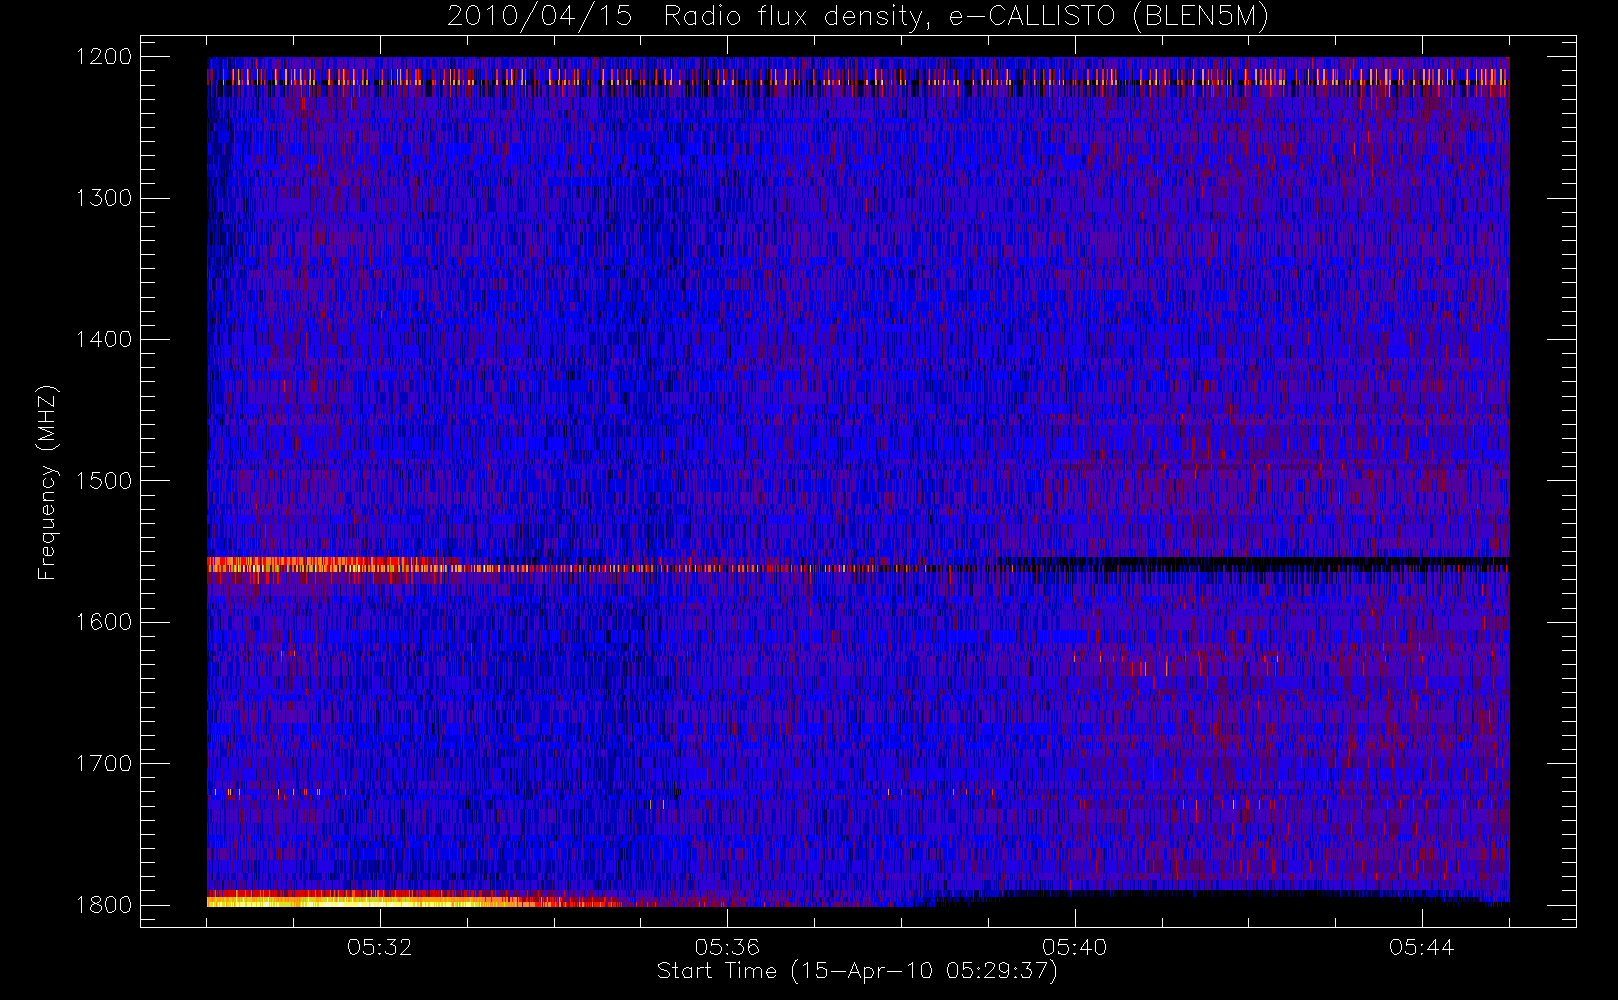The height and width of the screenshot is (1000, 1618).
Task: Click the 05:40 time tick label
Action: (1075, 947)
